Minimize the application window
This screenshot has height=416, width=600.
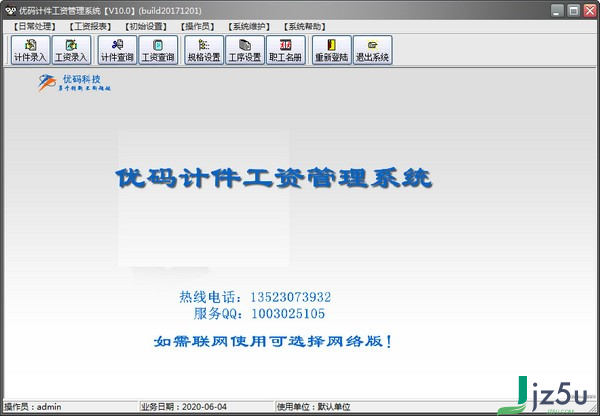(558, 10)
